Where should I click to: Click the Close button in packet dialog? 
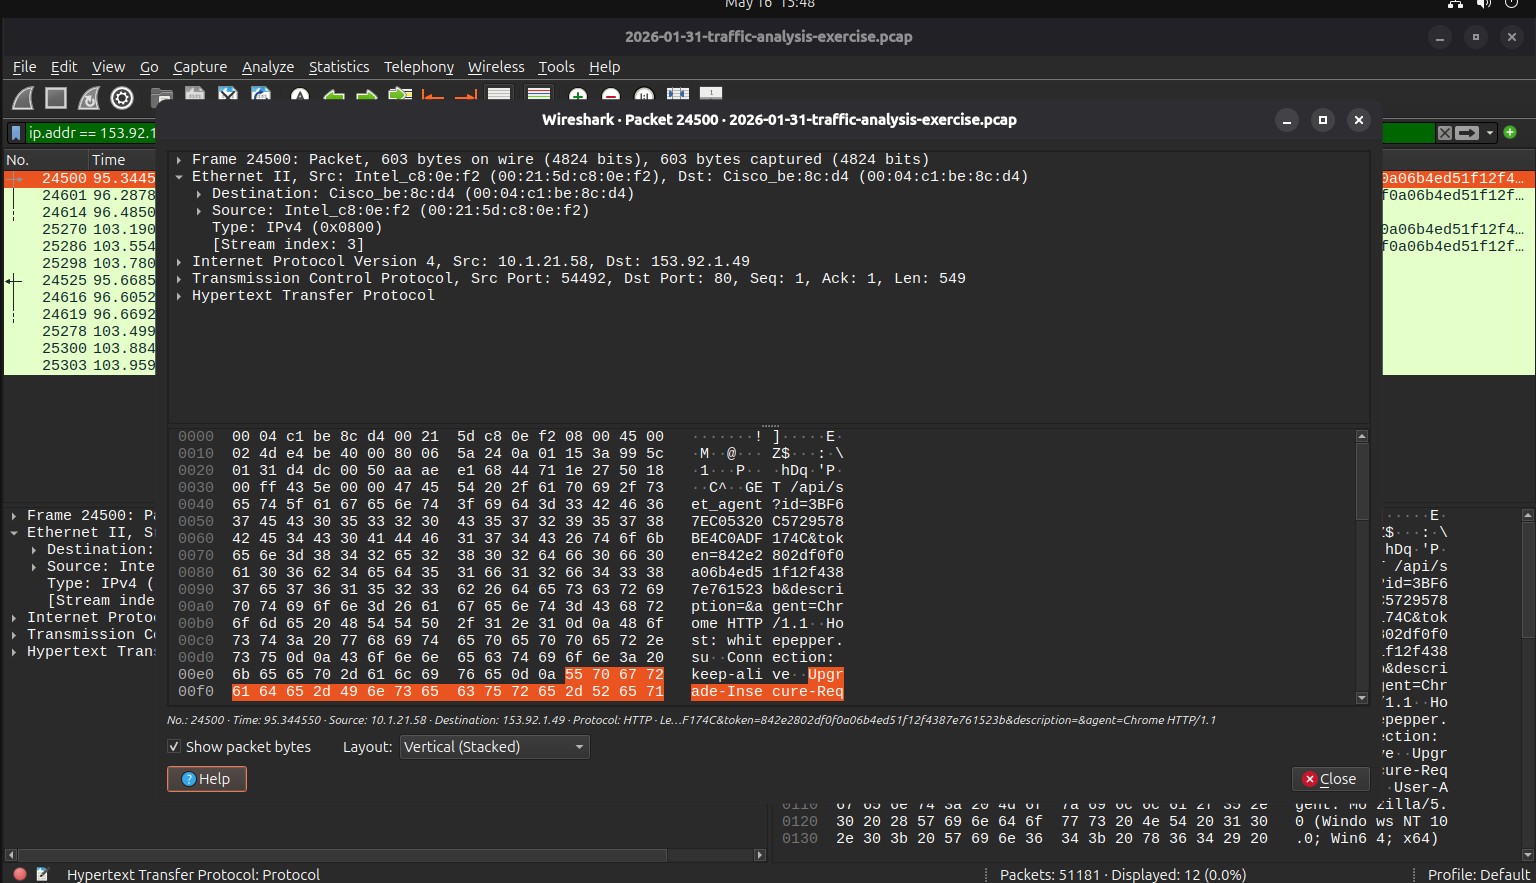coord(1330,779)
